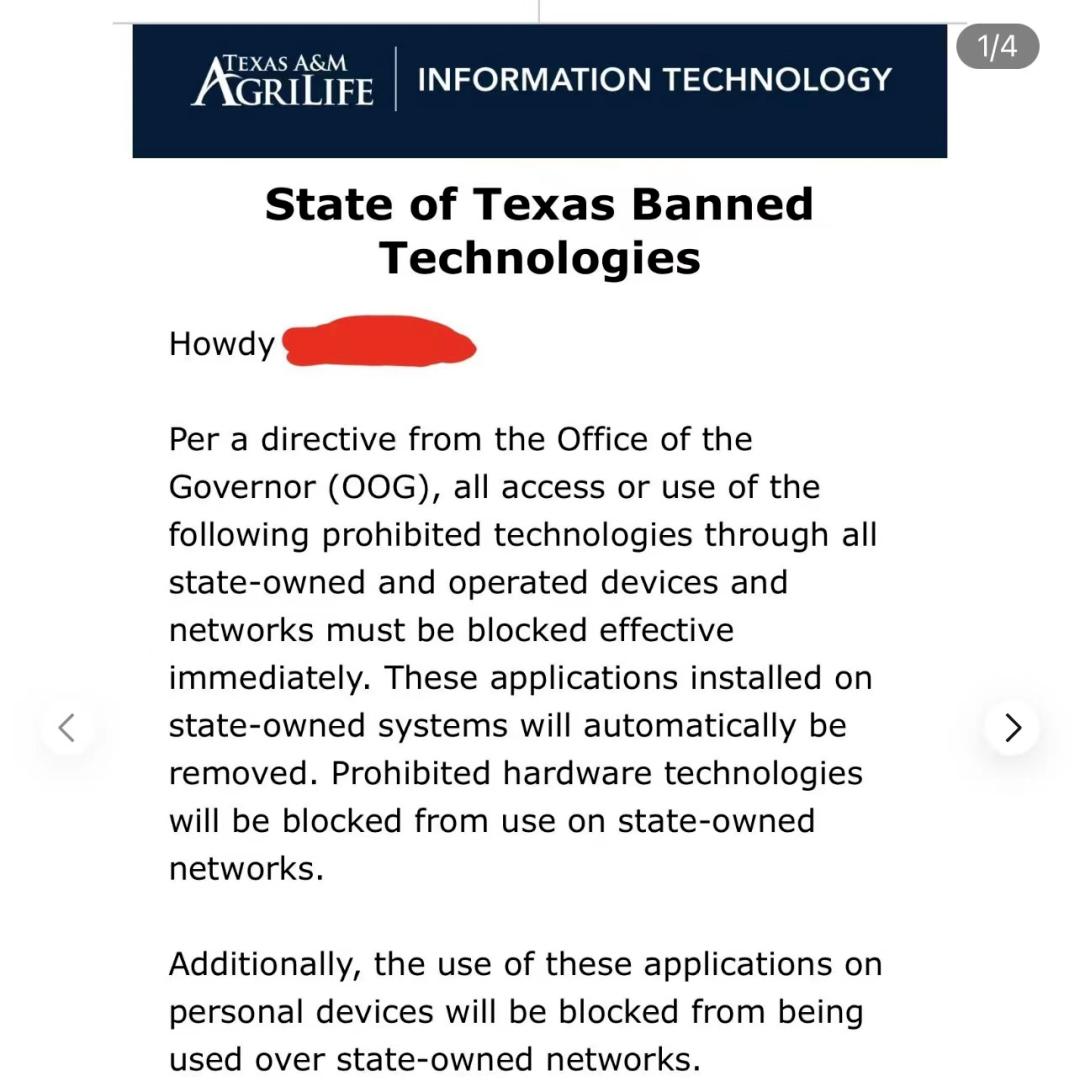Click the red redacted name scribble

[x=379, y=341]
